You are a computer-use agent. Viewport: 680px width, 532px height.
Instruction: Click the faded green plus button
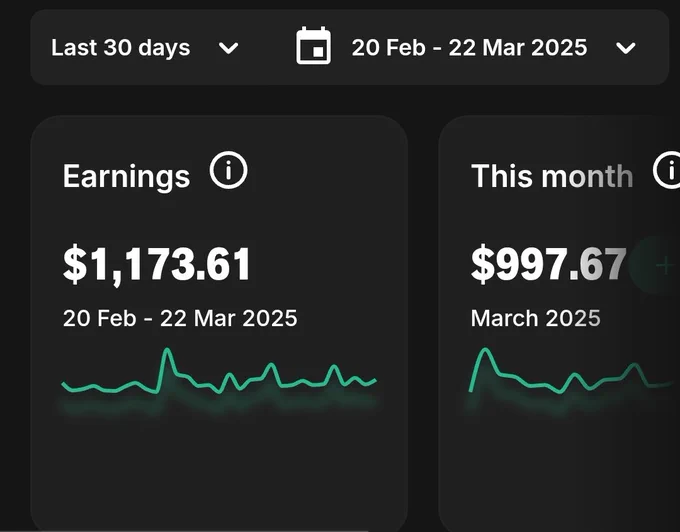point(659,264)
